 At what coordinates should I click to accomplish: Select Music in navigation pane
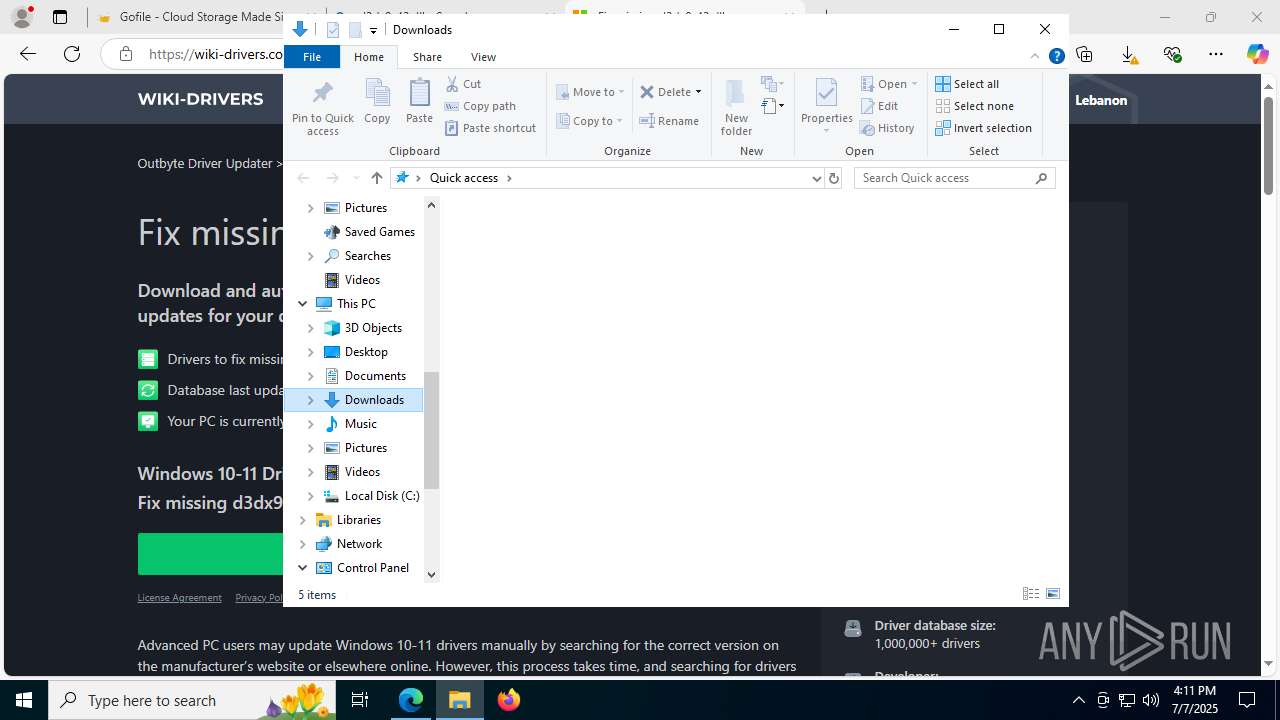[360, 424]
